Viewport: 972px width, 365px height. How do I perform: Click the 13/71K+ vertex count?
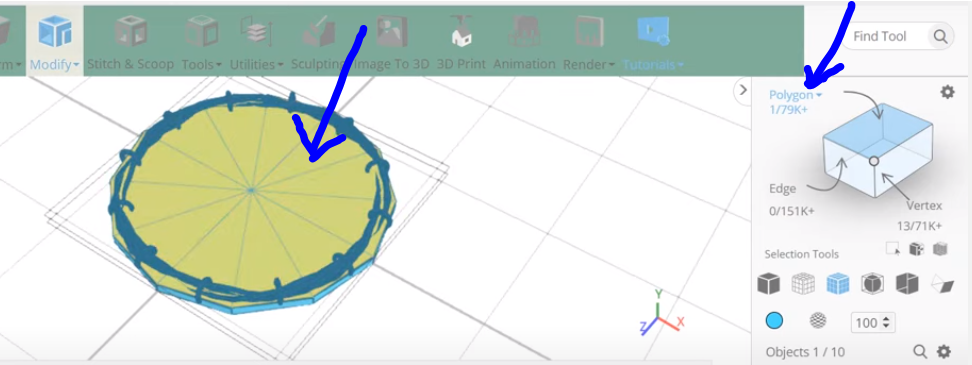tap(919, 226)
